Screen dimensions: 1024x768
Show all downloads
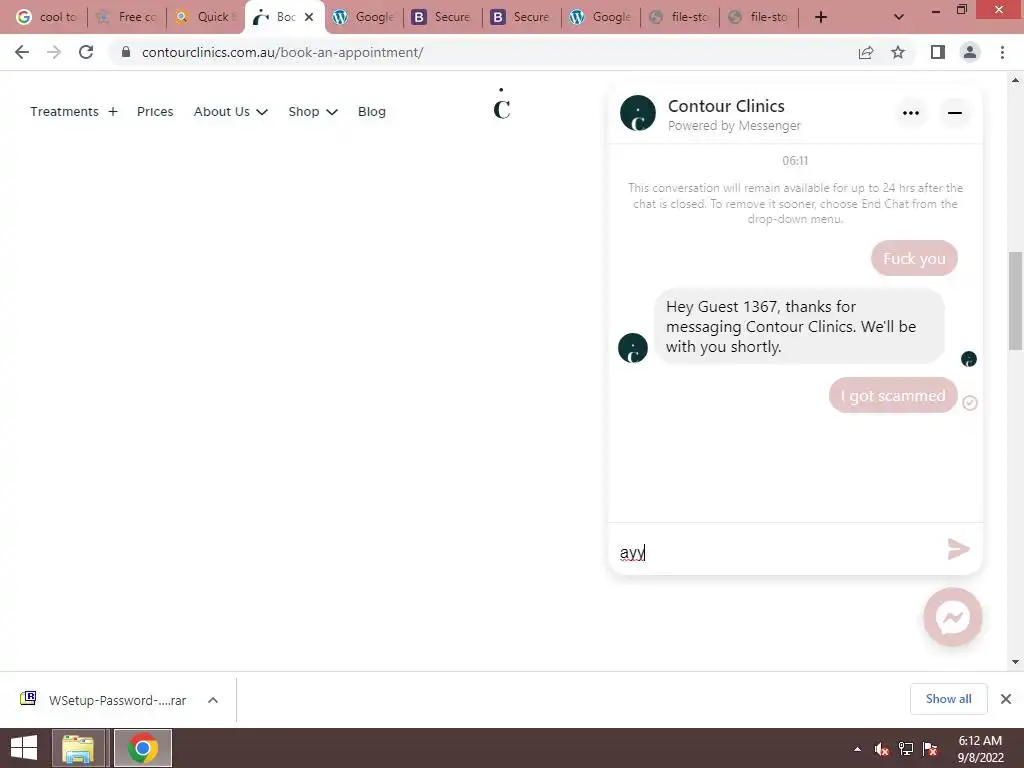coord(948,699)
